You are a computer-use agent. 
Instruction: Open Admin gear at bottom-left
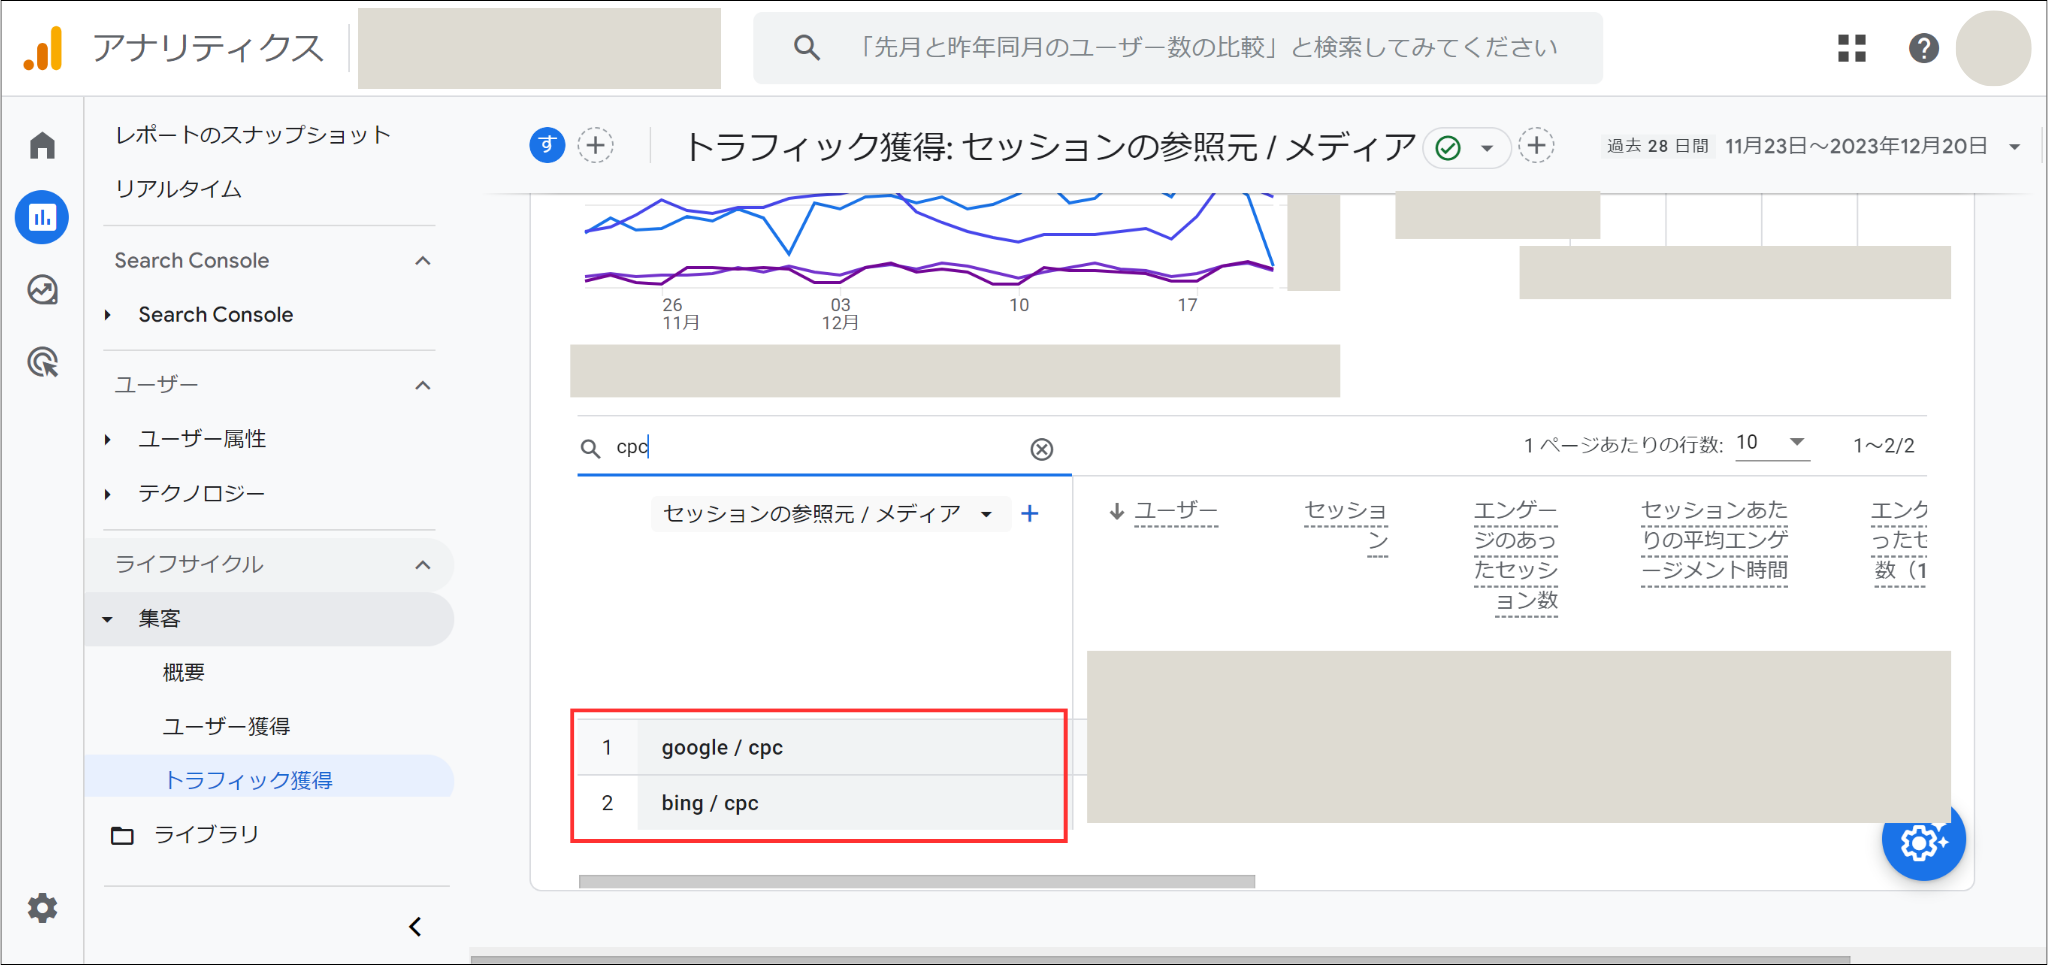(42, 908)
